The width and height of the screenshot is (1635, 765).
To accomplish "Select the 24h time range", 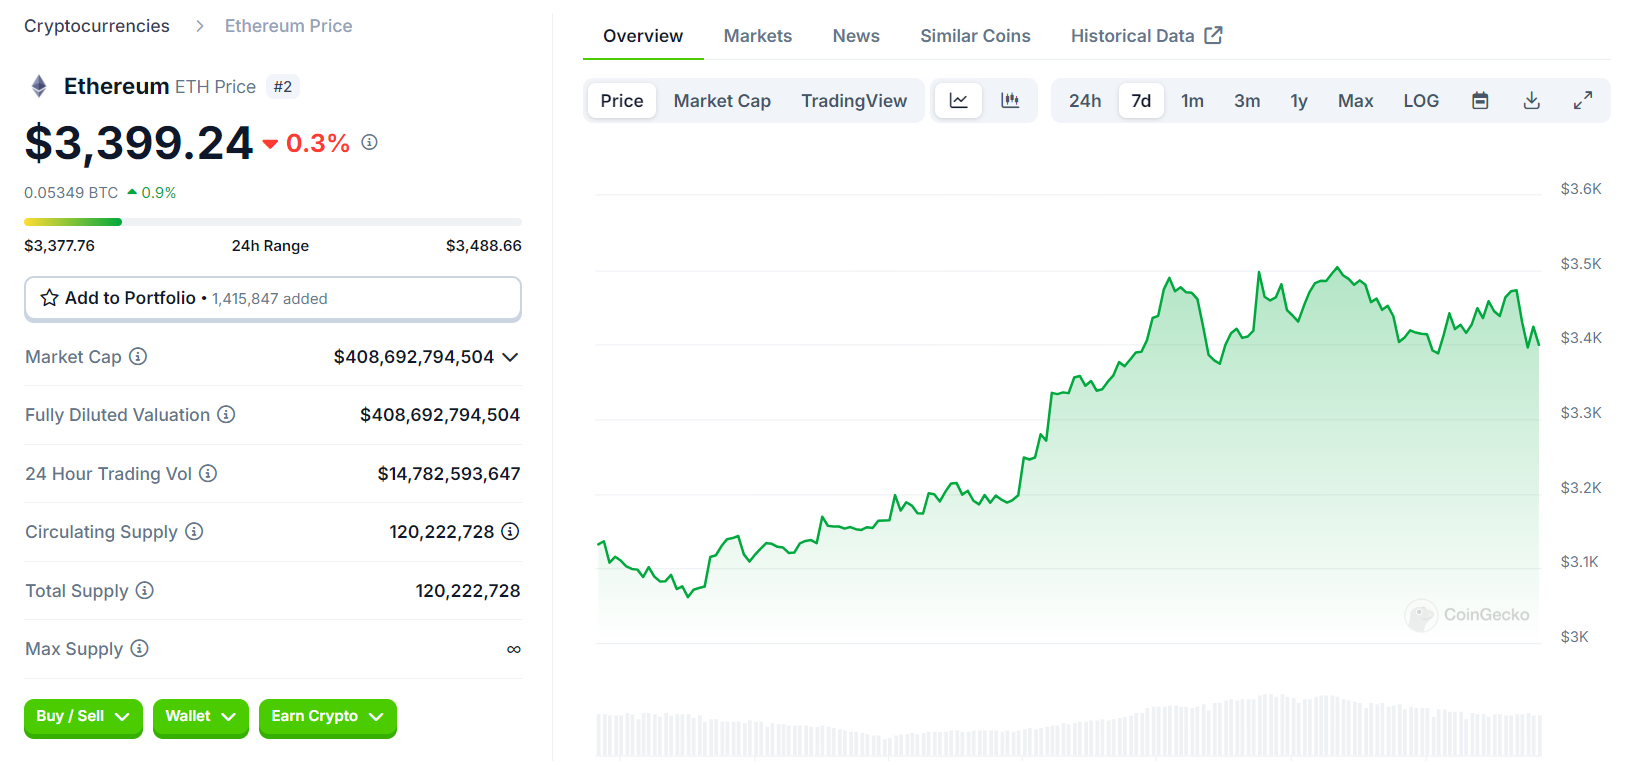I will pos(1085,100).
